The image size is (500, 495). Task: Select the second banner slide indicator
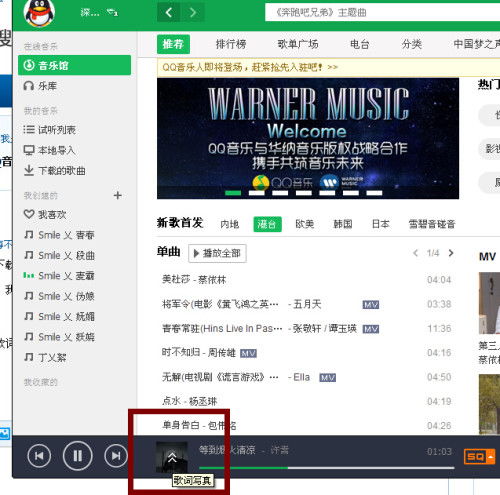(256, 193)
